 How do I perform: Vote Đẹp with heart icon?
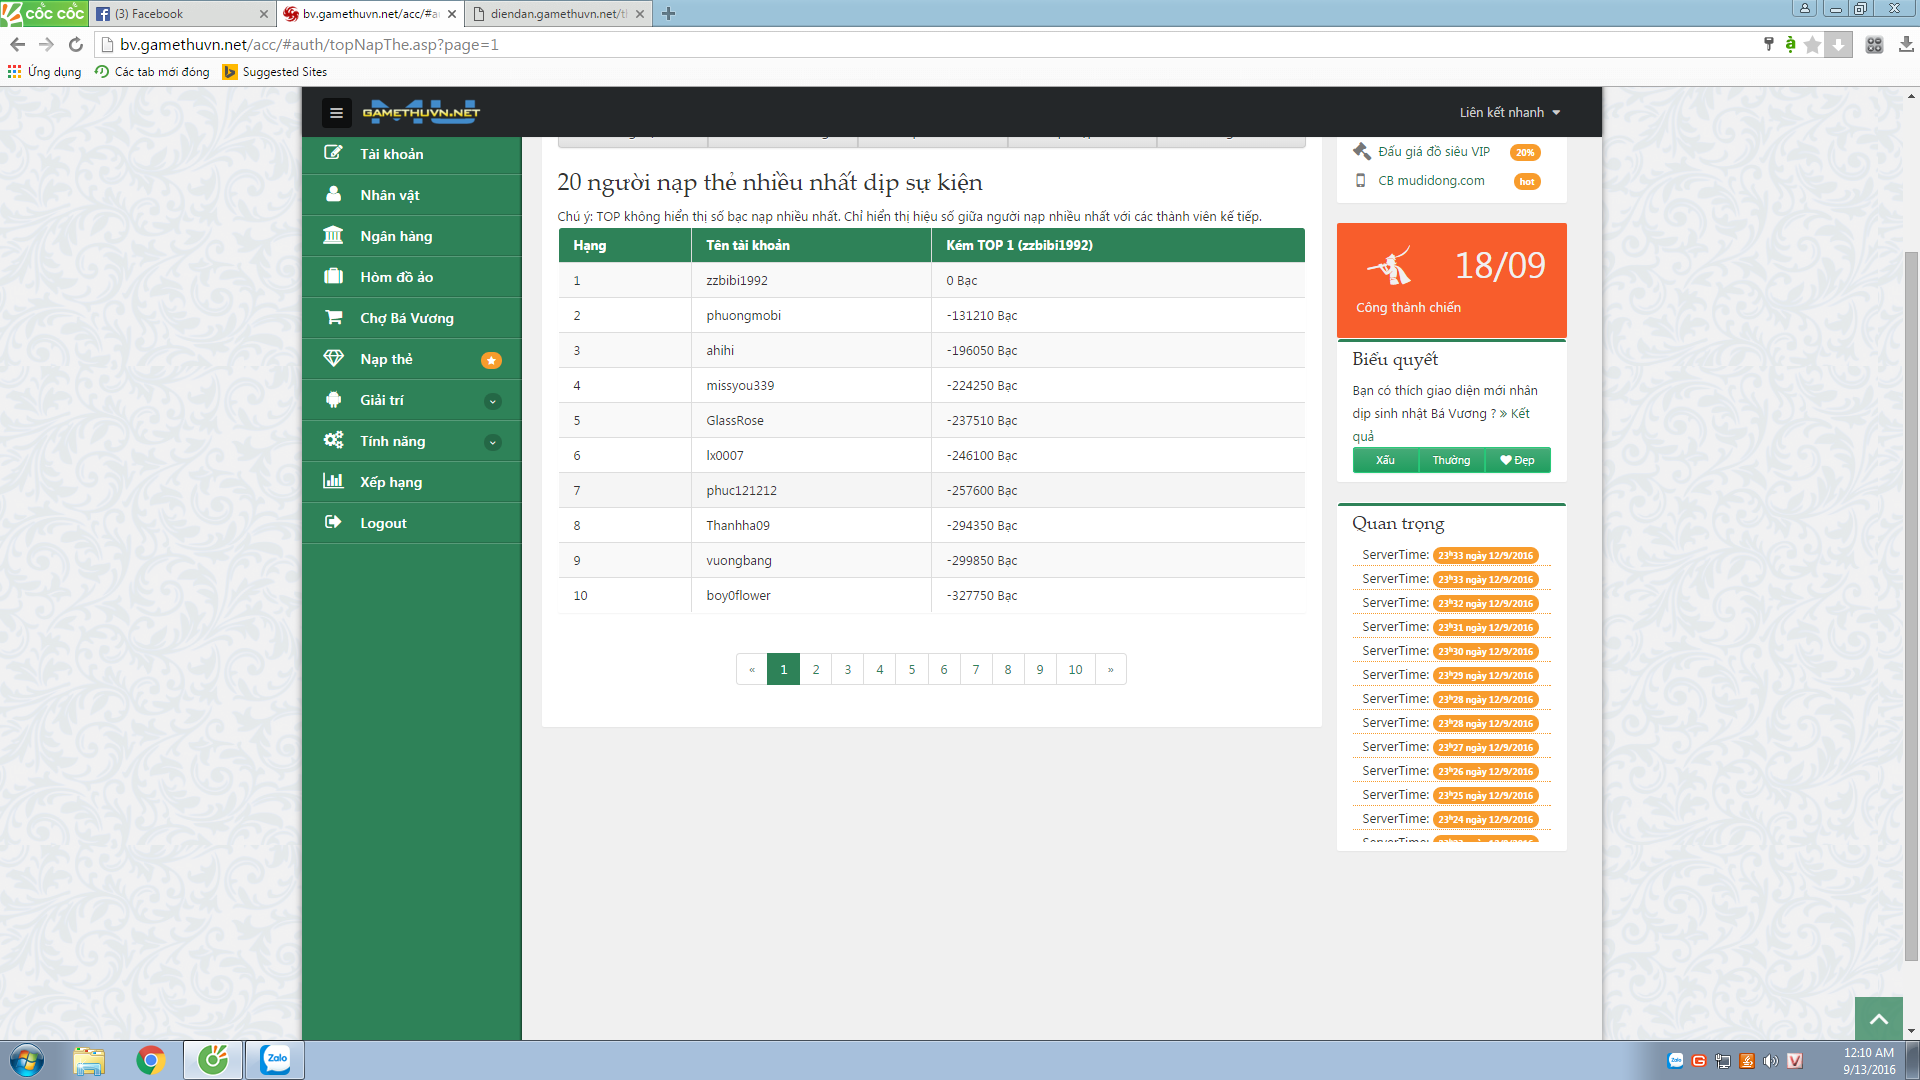click(x=1517, y=460)
